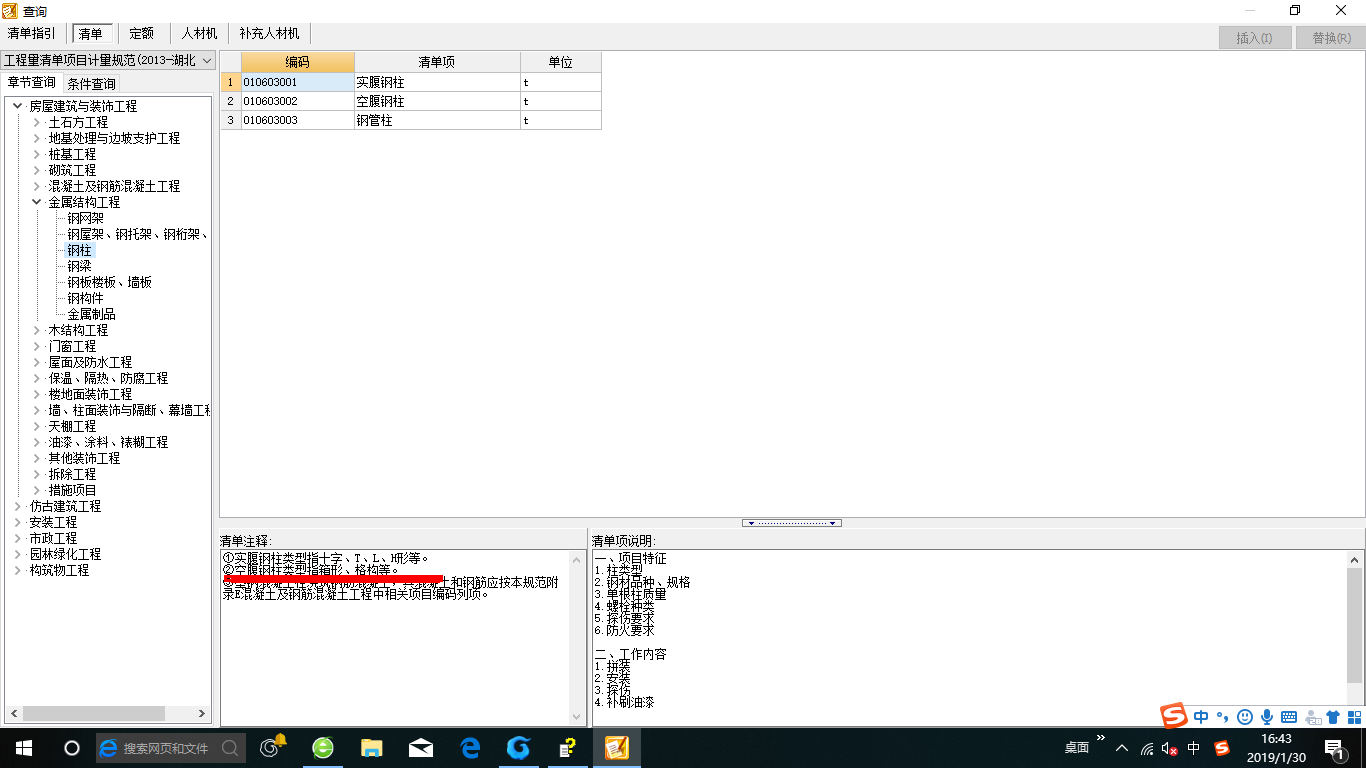Viewport: 1366px width, 768px height.
Task: Collapse the 金属结构工程 node arrow
Action: [37, 202]
